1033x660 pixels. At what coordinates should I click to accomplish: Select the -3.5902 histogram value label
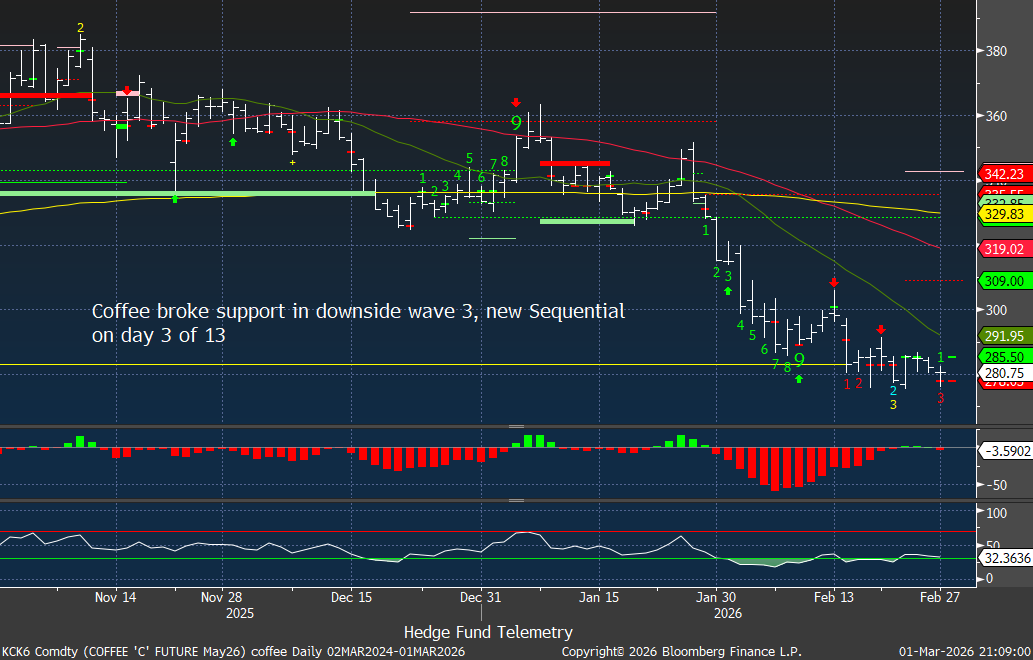pyautogui.click(x=1004, y=449)
